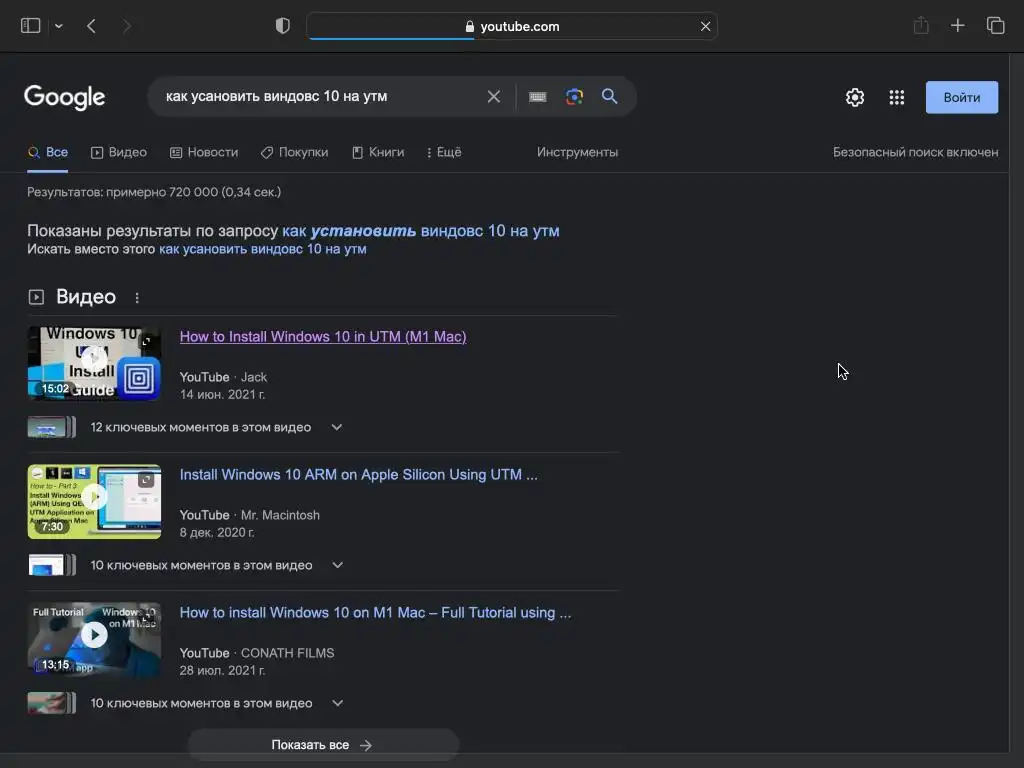
Task: Open the sidebar options dropdown chevron
Action: pos(59,26)
